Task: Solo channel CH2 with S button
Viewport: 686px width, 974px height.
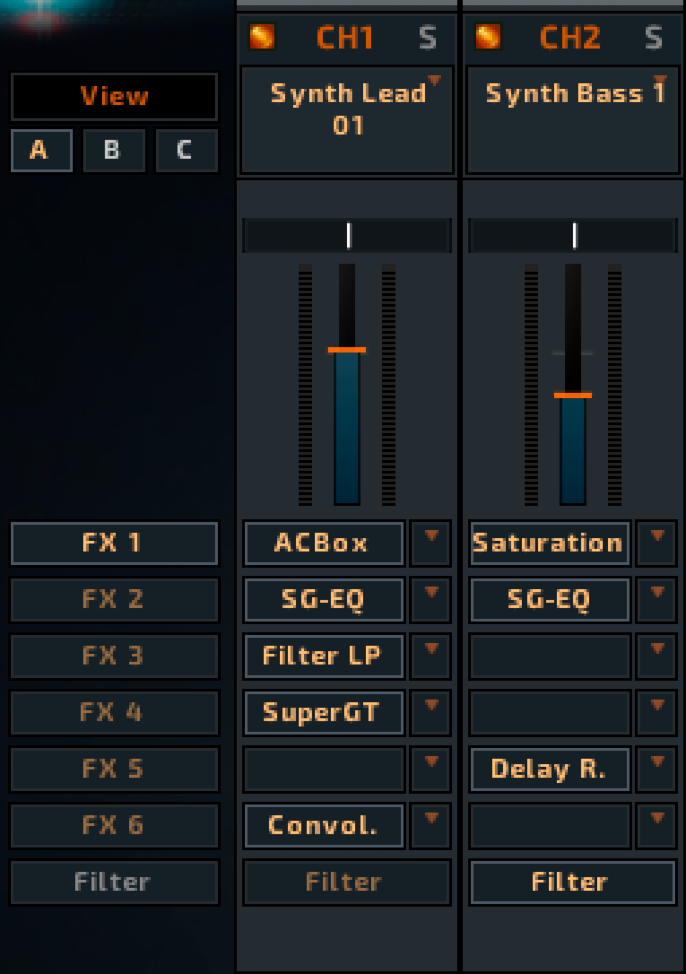Action: pyautogui.click(x=654, y=38)
